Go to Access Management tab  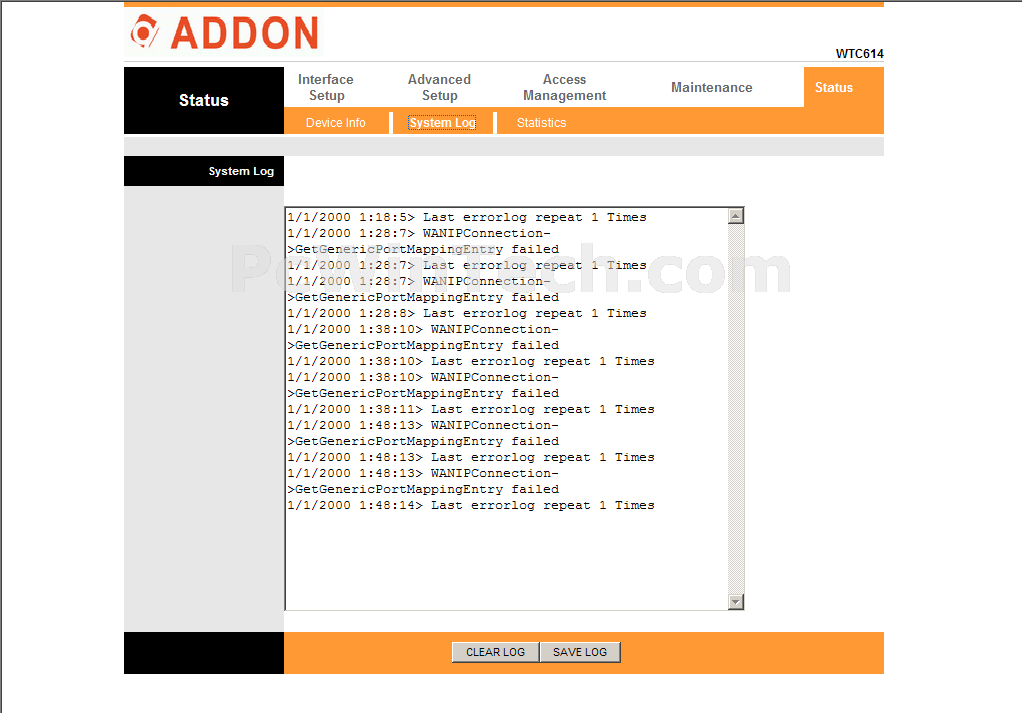(564, 87)
